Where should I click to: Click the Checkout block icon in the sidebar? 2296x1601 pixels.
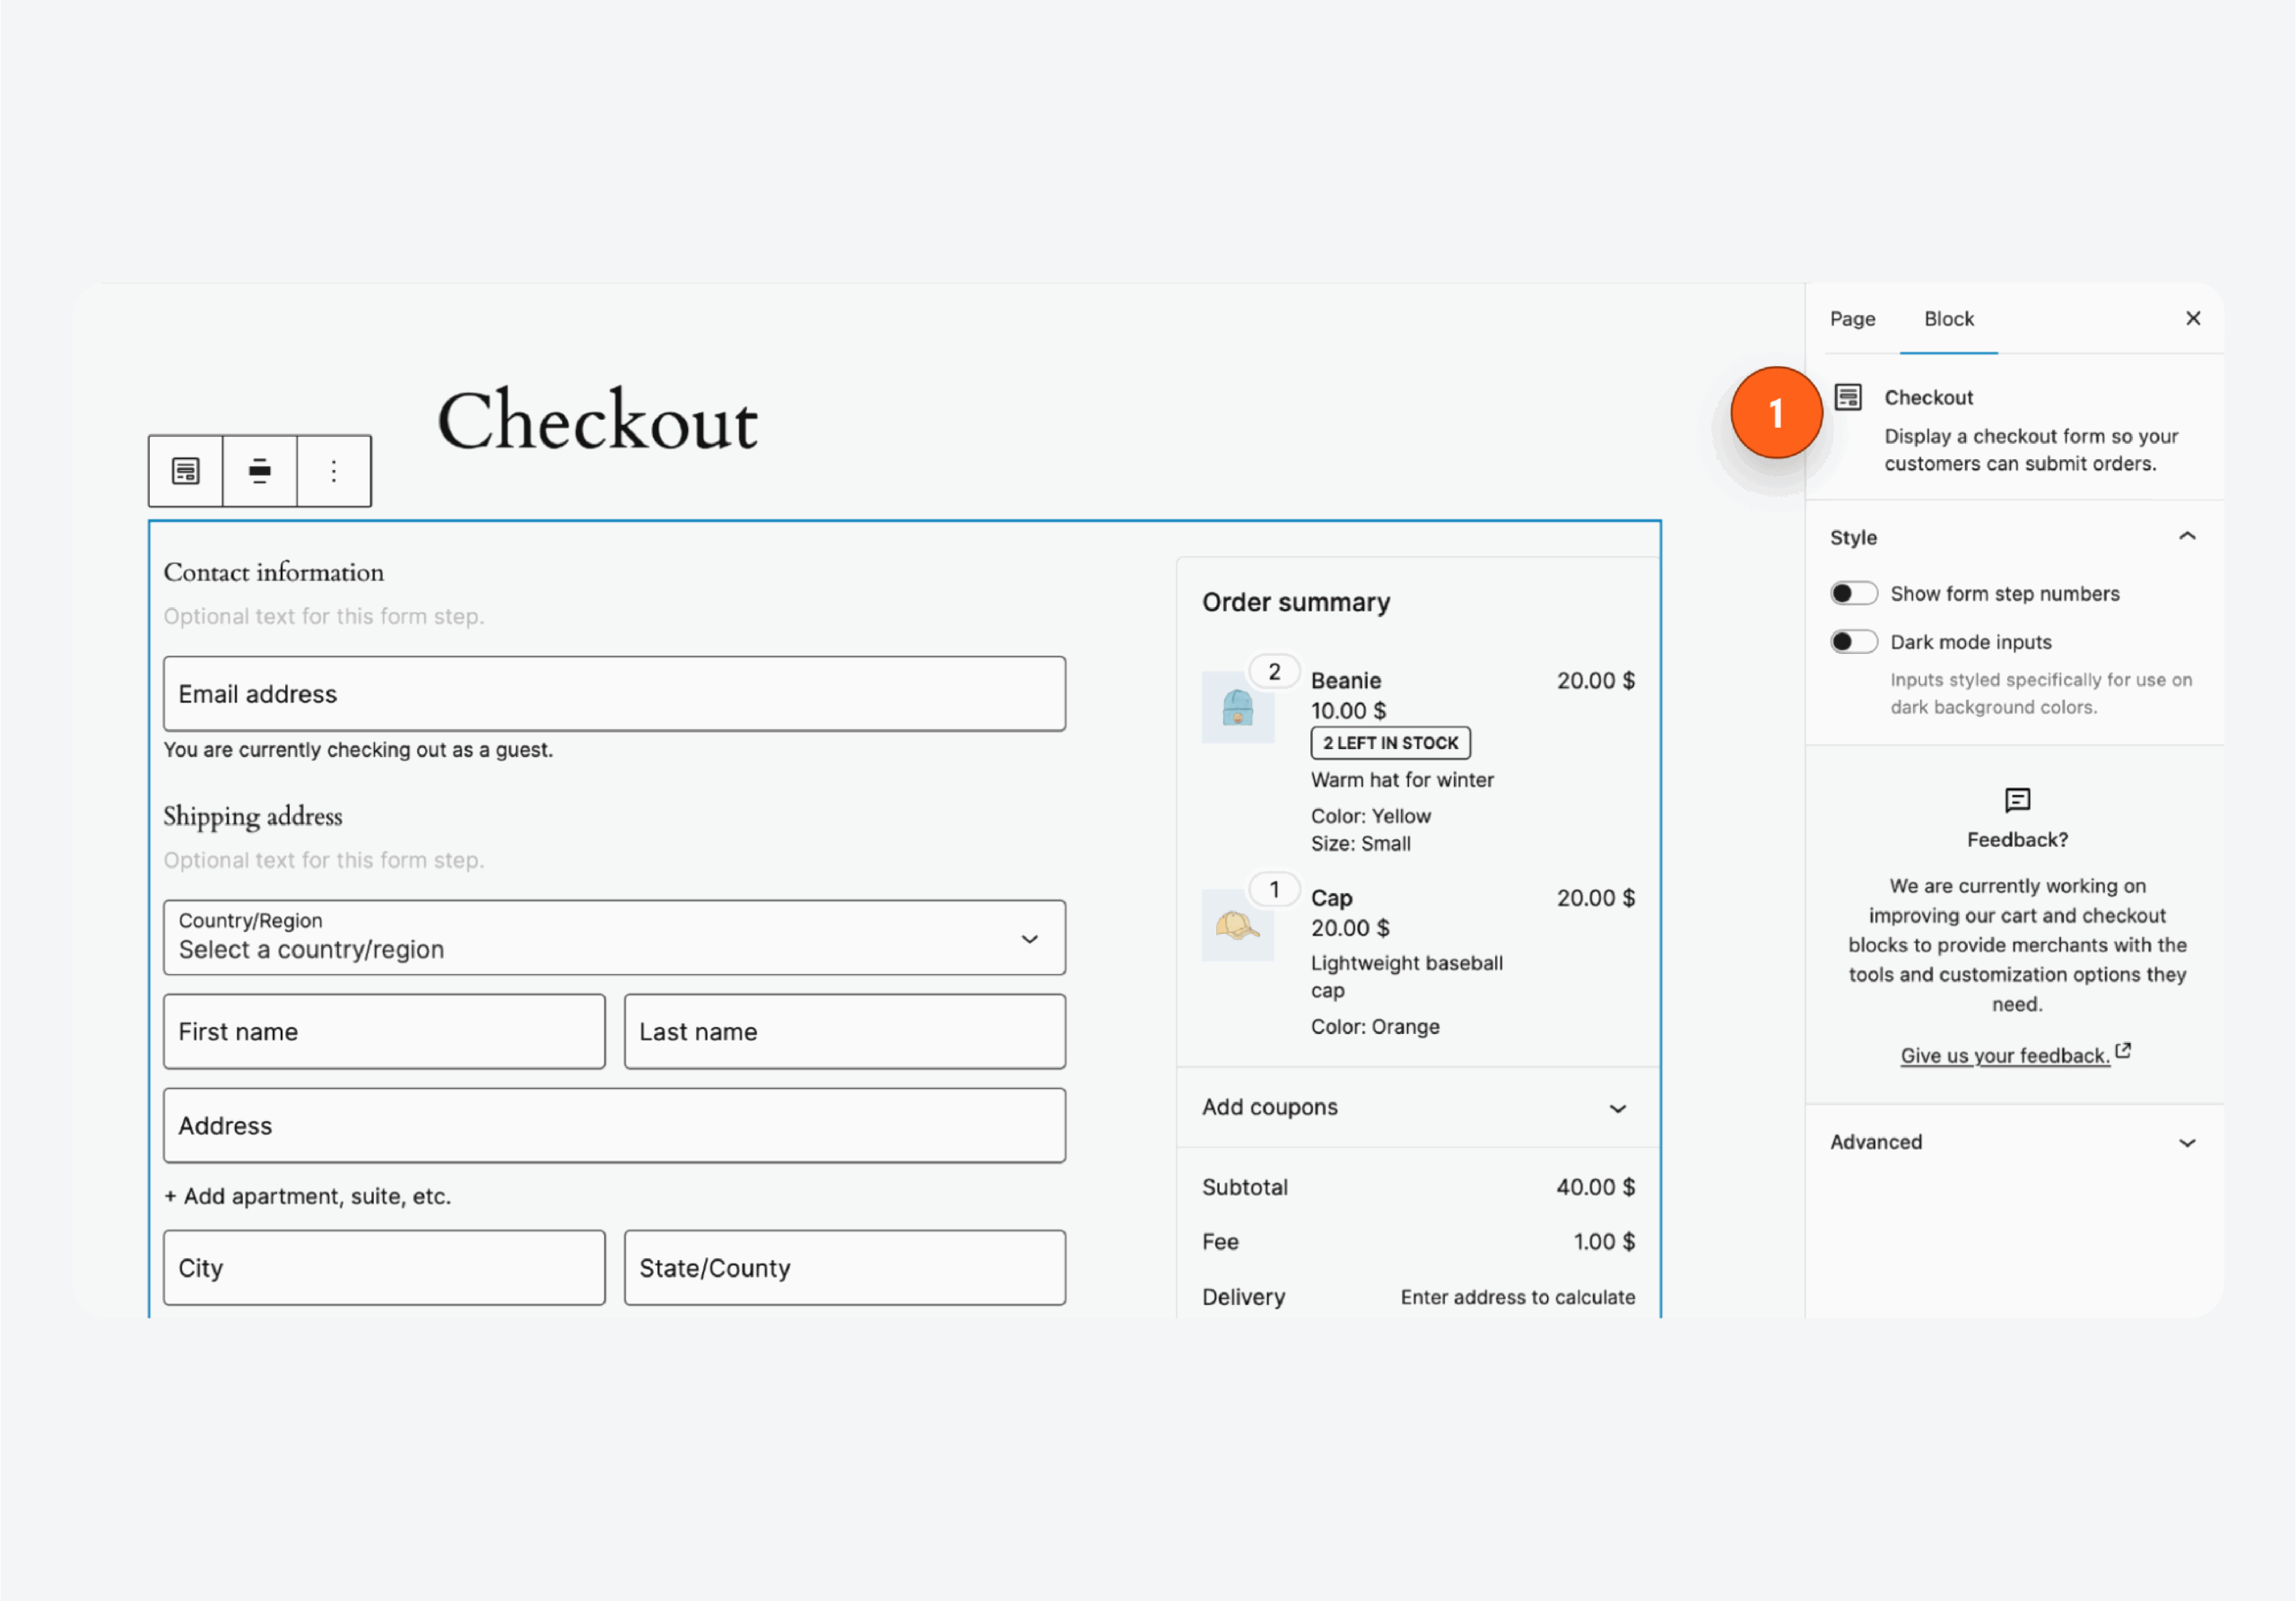coord(1850,396)
